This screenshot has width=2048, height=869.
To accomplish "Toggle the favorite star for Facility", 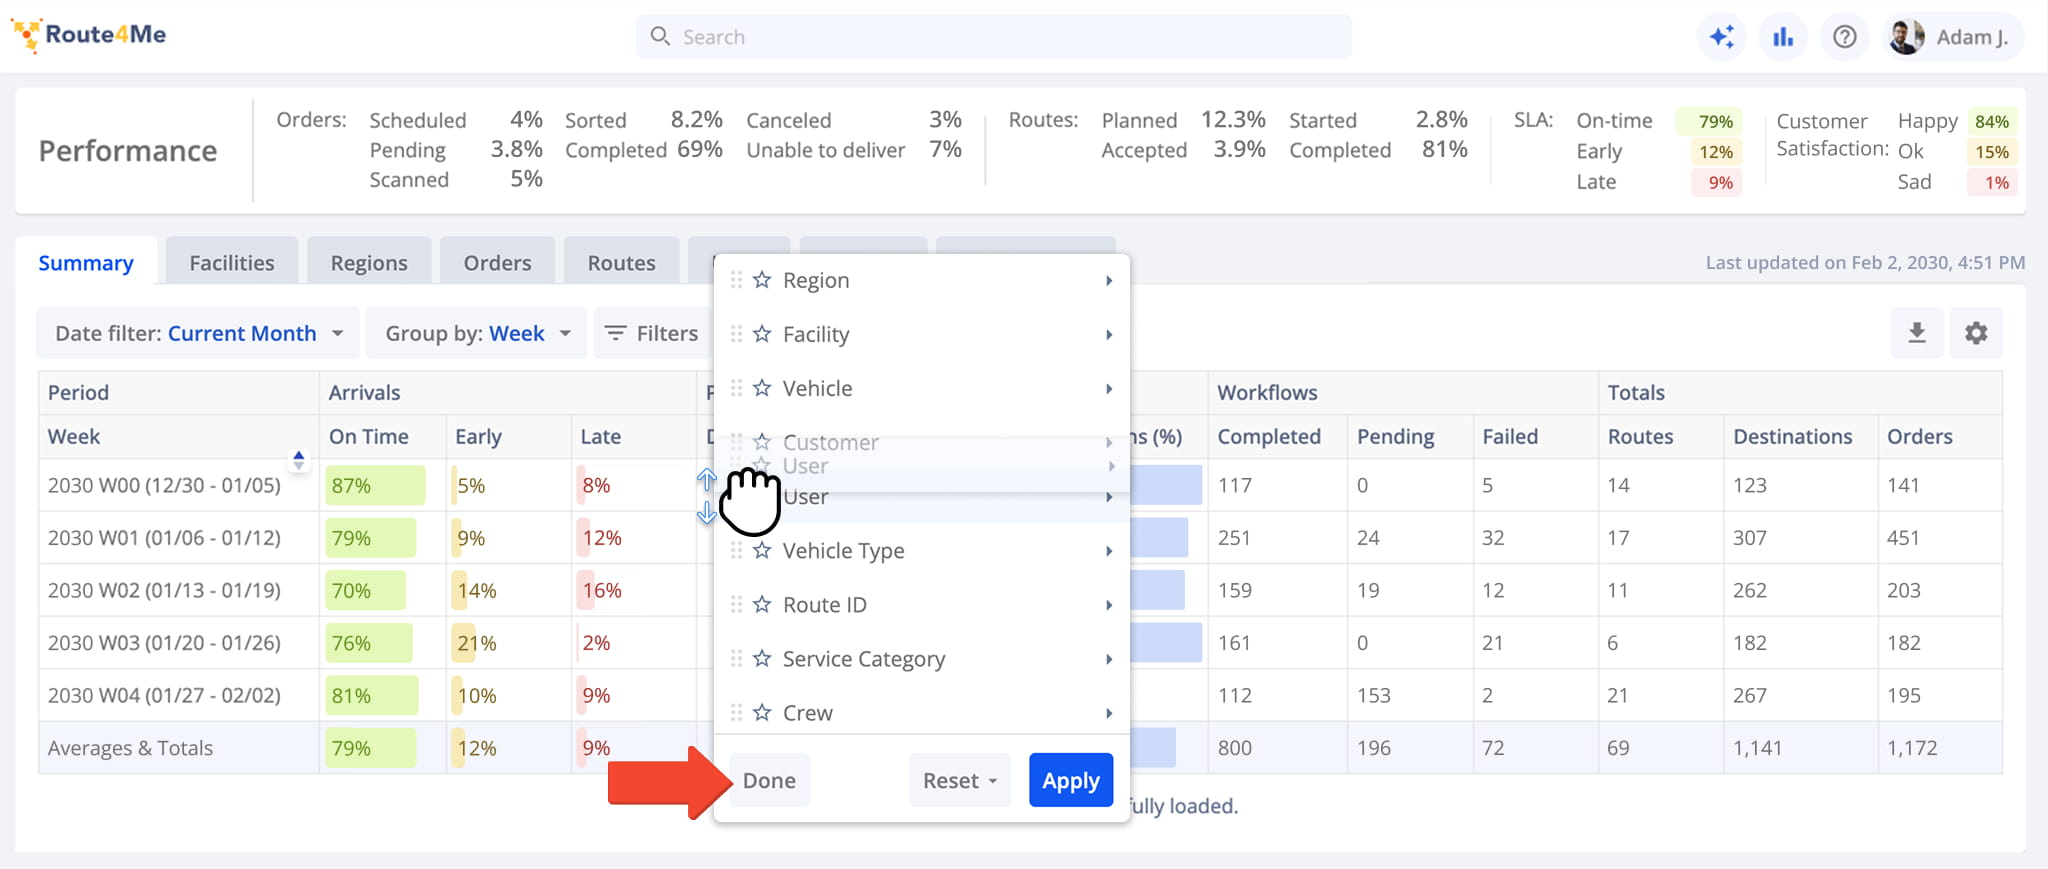I will (x=762, y=334).
